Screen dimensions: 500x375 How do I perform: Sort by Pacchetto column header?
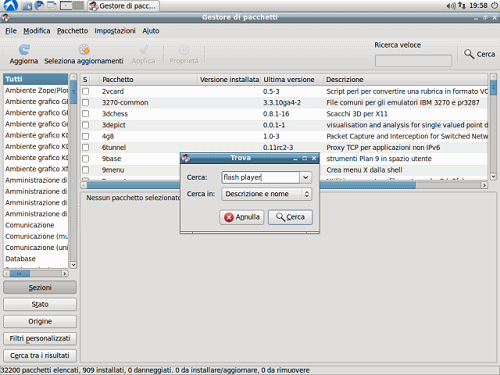148,80
